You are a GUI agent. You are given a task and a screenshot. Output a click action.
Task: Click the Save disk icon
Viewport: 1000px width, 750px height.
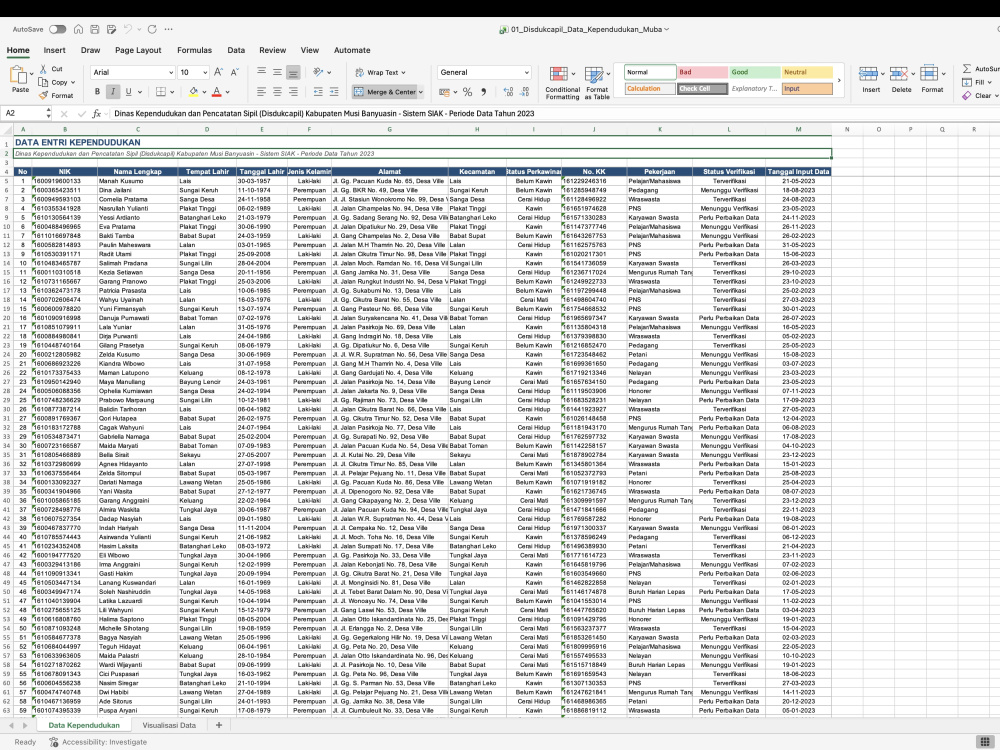click(94, 29)
